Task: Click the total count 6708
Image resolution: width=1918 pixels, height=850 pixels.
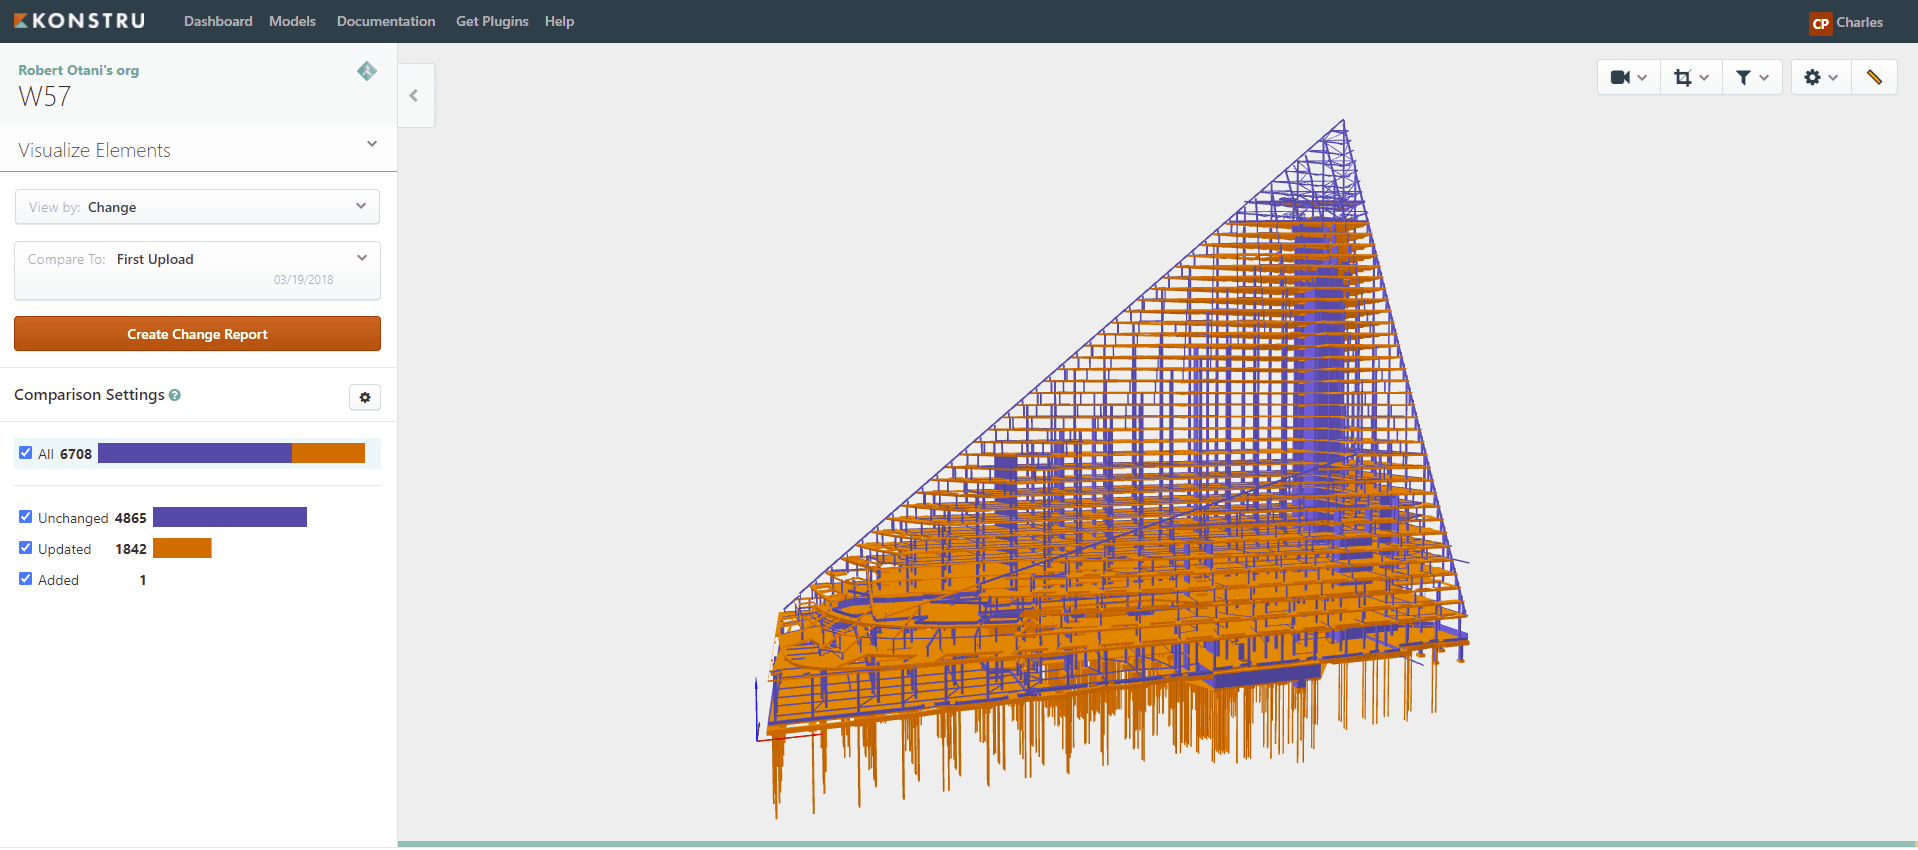Action: [x=76, y=454]
